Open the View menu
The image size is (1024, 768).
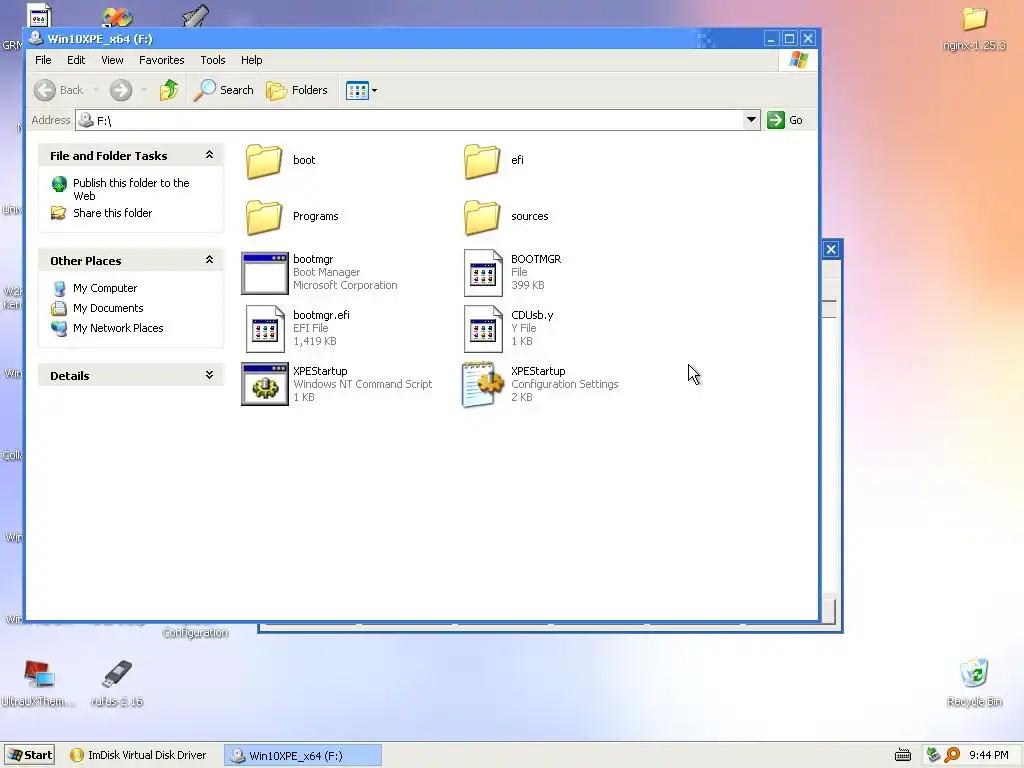(112, 60)
